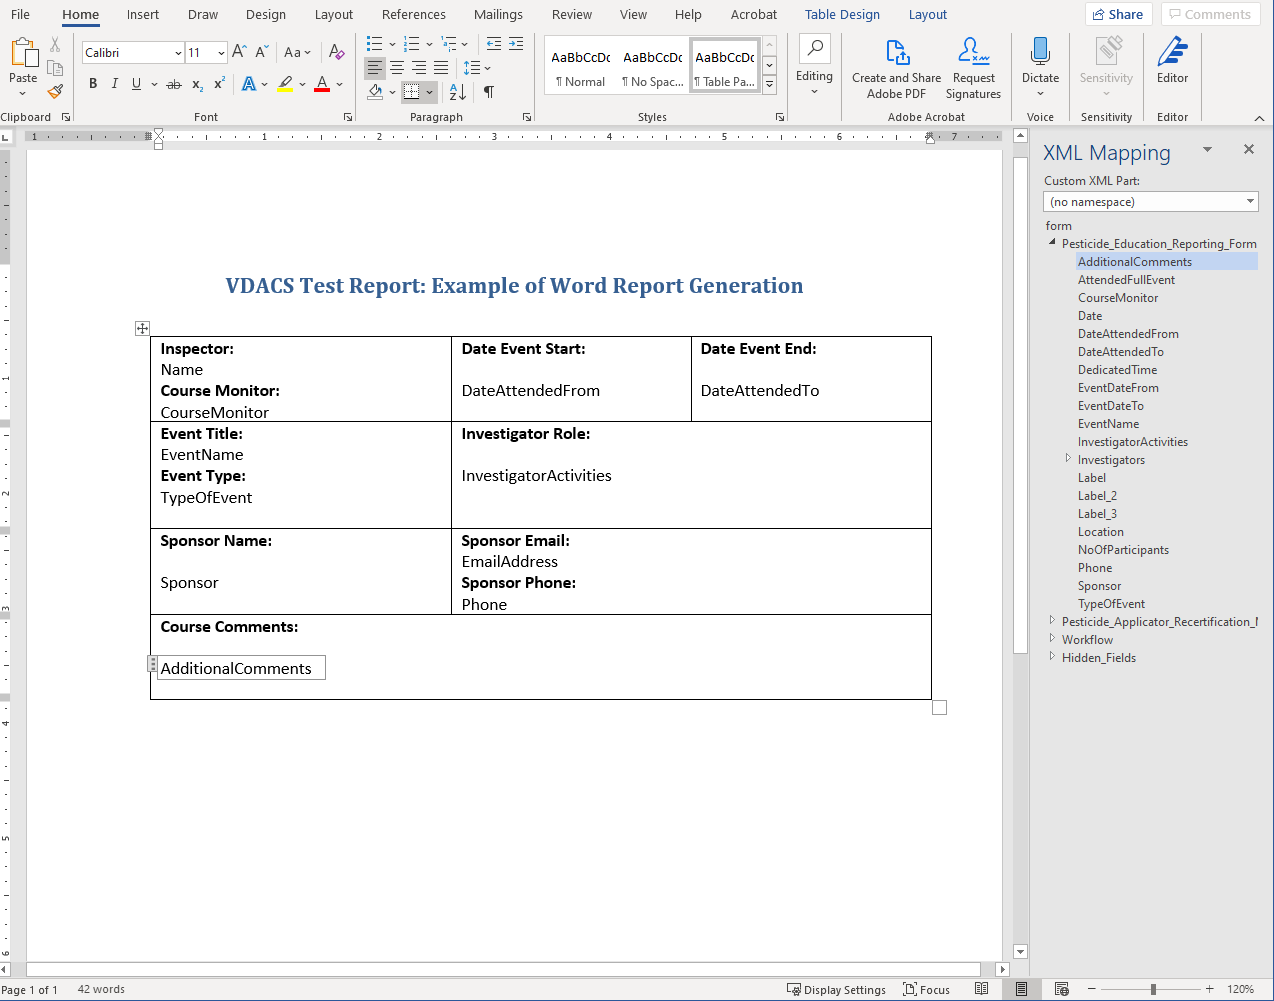Open the Change Case dropdown
This screenshot has height=1001, width=1274.
click(x=297, y=52)
